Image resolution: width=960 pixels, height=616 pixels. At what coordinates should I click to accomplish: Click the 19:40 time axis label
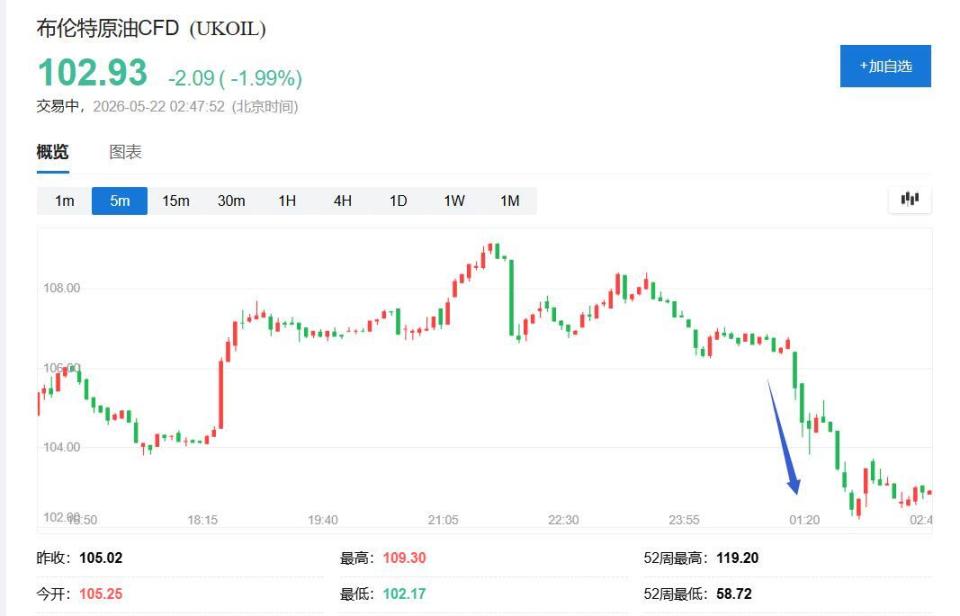point(323,520)
